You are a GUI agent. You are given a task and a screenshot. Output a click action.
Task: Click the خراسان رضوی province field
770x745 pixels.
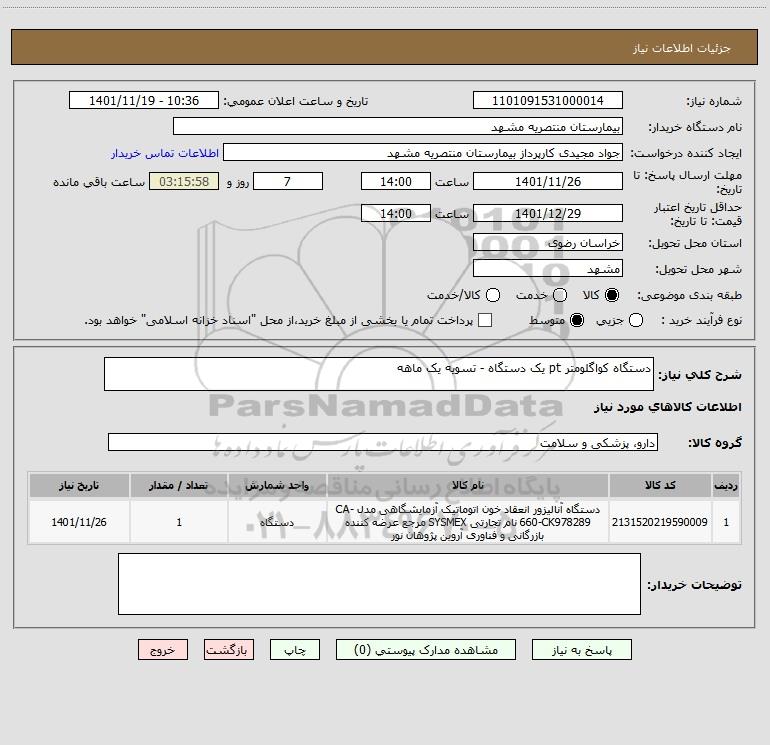point(548,242)
